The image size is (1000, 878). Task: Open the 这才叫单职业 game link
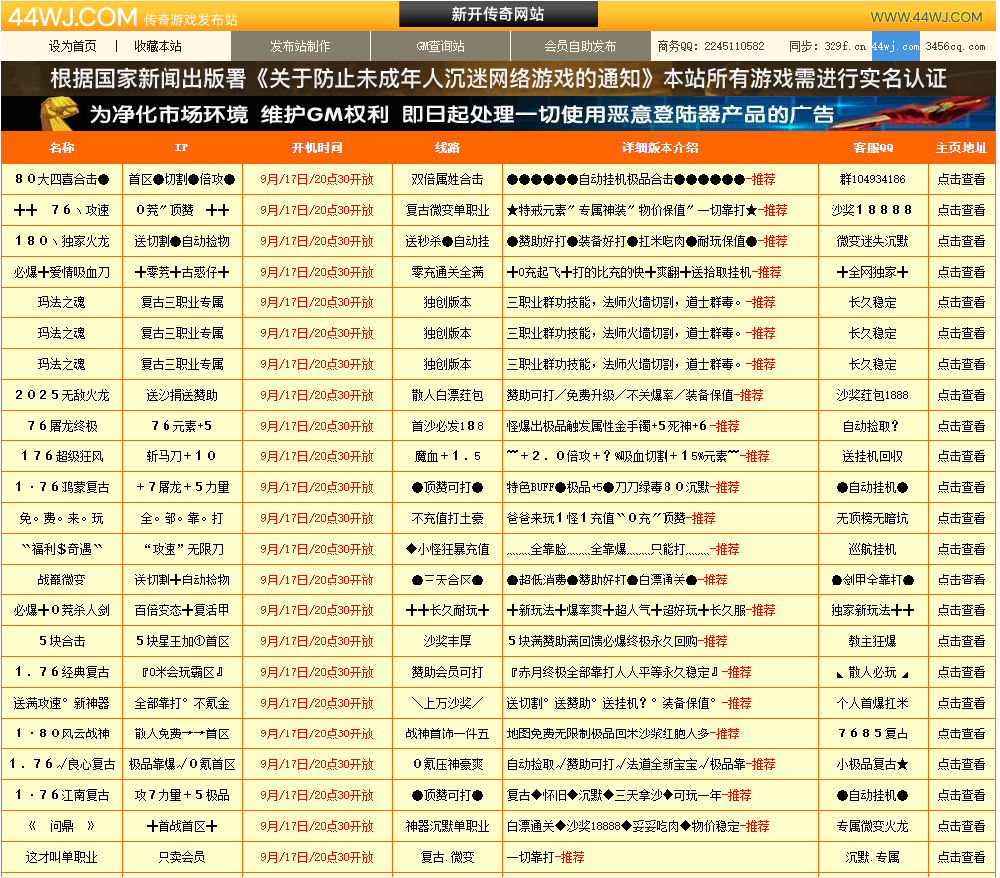click(x=62, y=857)
